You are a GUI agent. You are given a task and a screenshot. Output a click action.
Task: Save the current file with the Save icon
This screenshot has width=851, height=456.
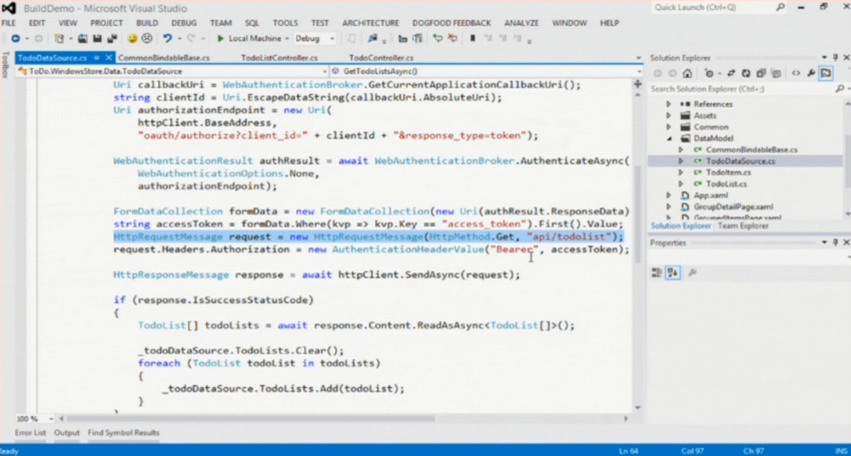tap(98, 39)
